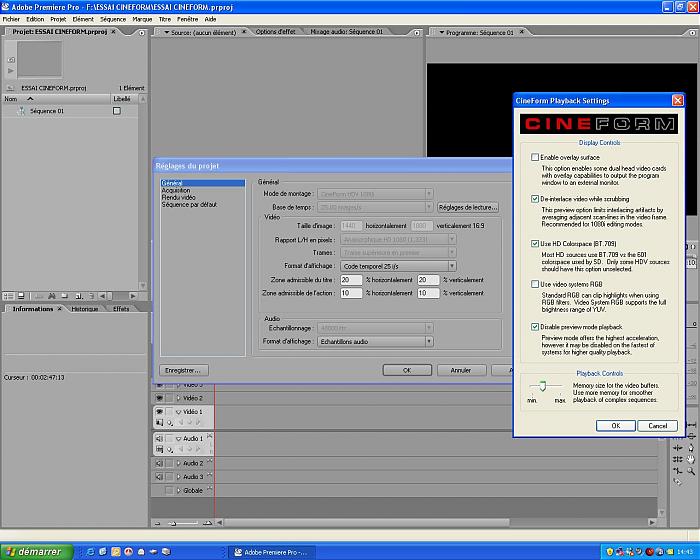Open the Internet Explorer quick launch icon
700x560 pixels.
(x=90, y=552)
